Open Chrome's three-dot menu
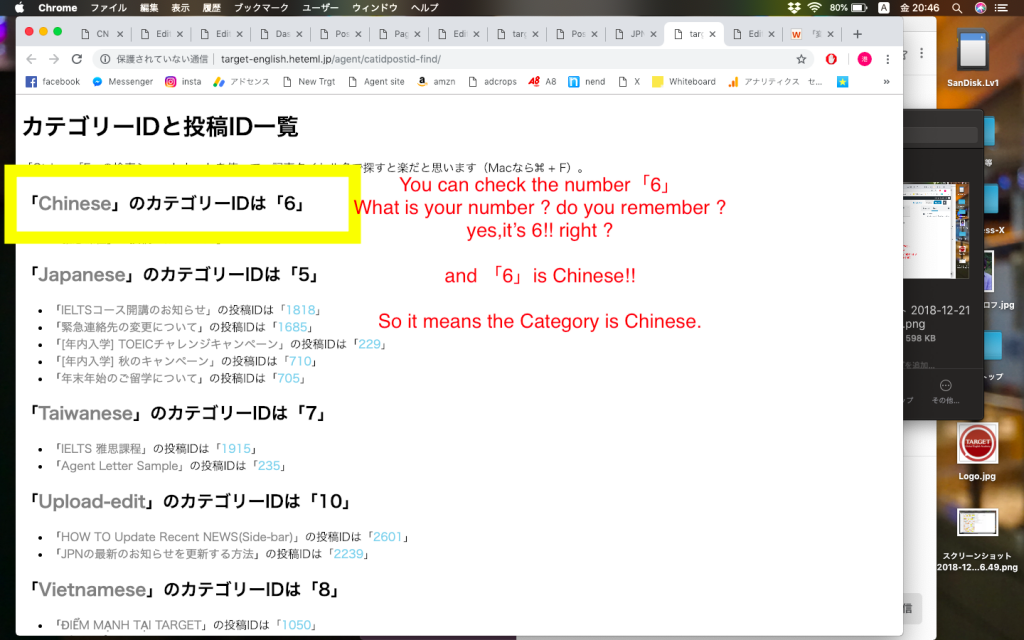The height and width of the screenshot is (640, 1024). (888, 59)
